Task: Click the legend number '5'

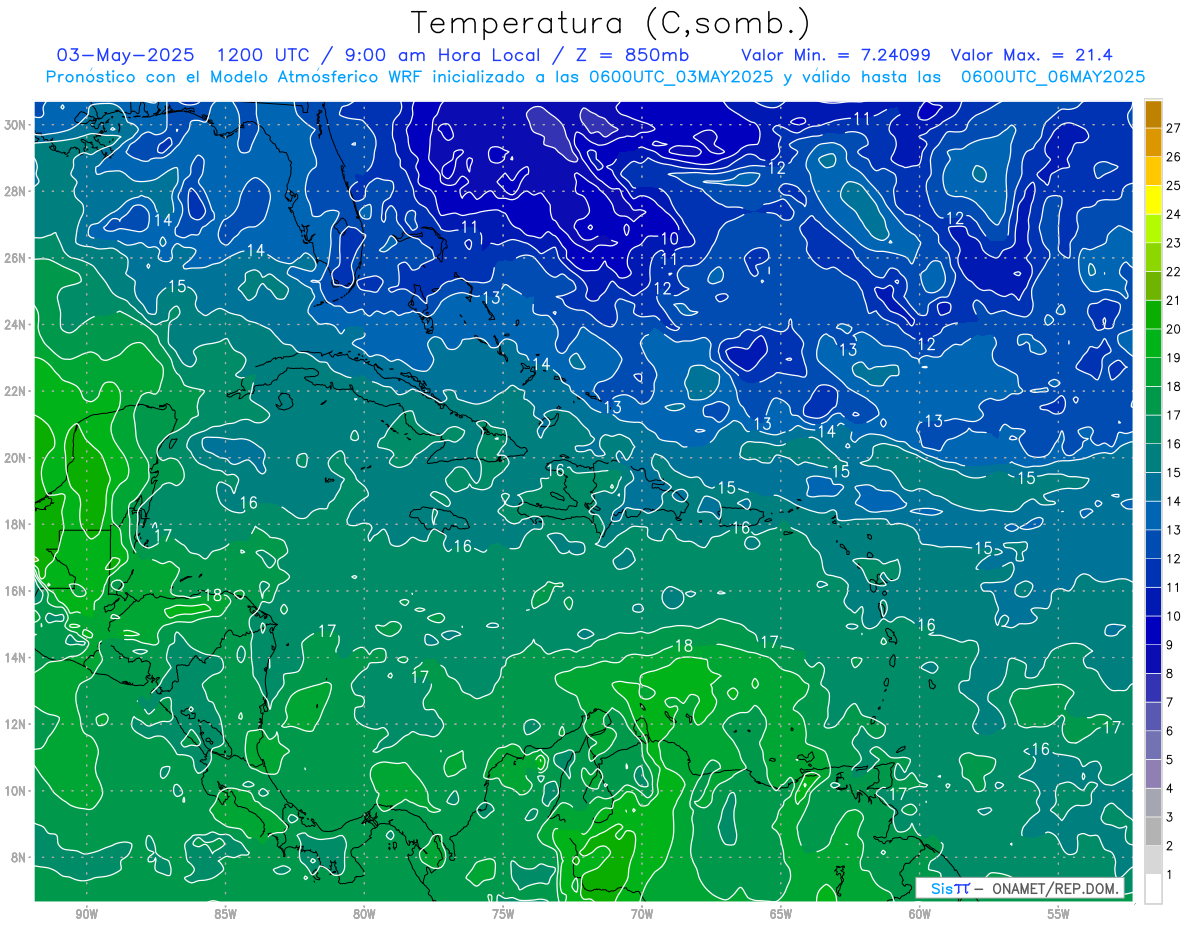Action: tap(1169, 760)
